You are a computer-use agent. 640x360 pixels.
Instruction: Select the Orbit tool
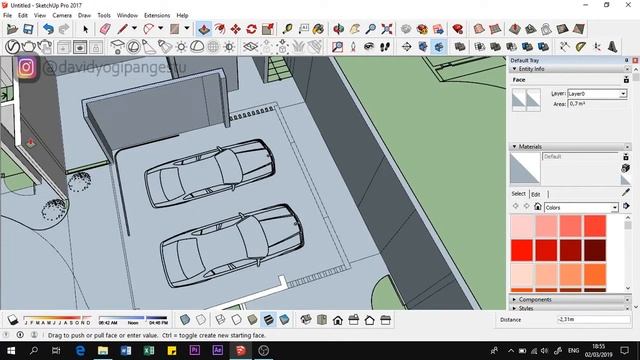[x=338, y=29]
